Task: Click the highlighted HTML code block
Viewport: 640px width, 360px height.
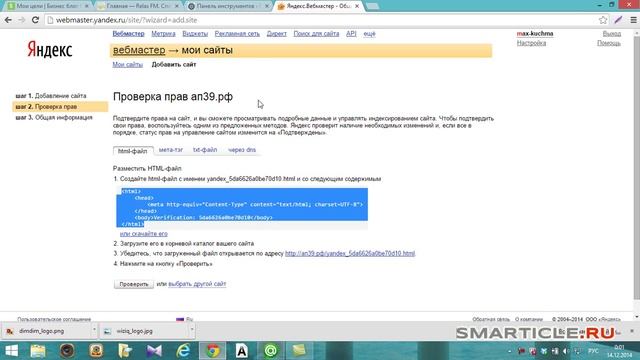Action: pyautogui.click(x=242, y=207)
